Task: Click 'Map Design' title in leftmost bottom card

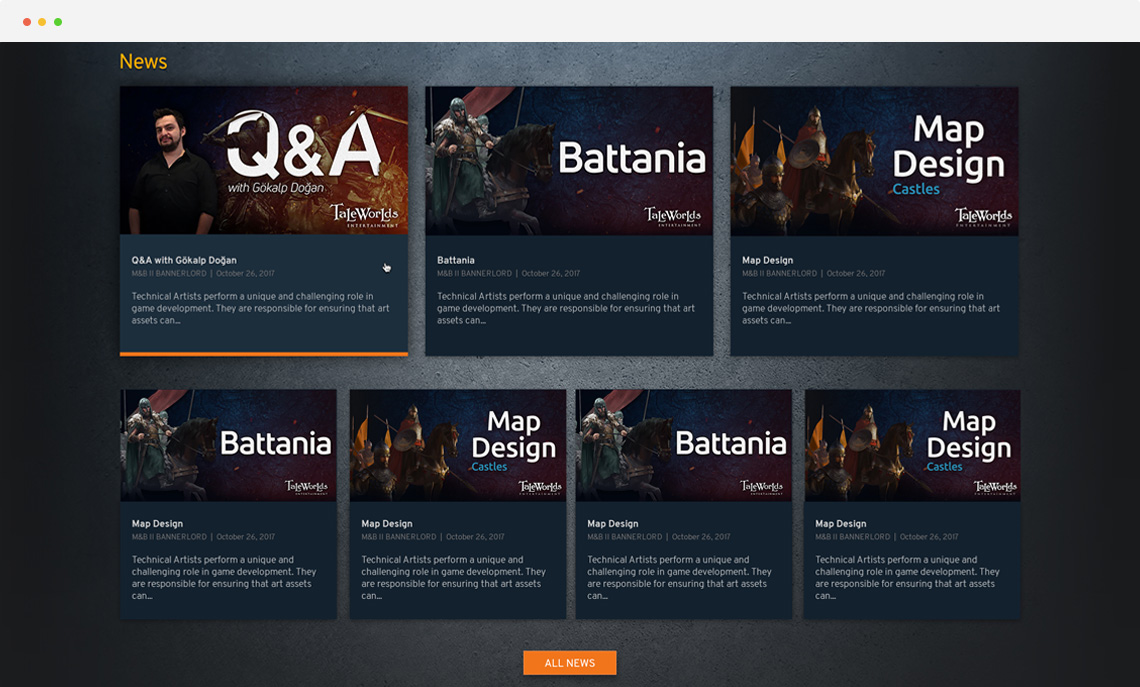Action: (157, 523)
